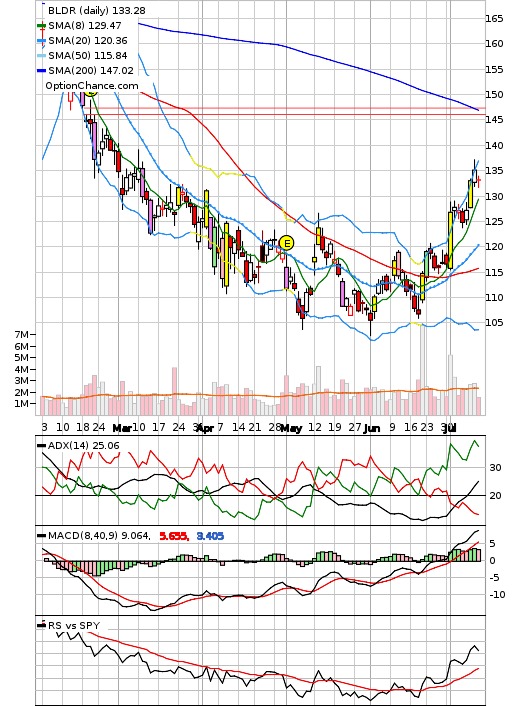The width and height of the screenshot is (526, 706).
Task: Click the 125 price axis label
Action: click(494, 222)
